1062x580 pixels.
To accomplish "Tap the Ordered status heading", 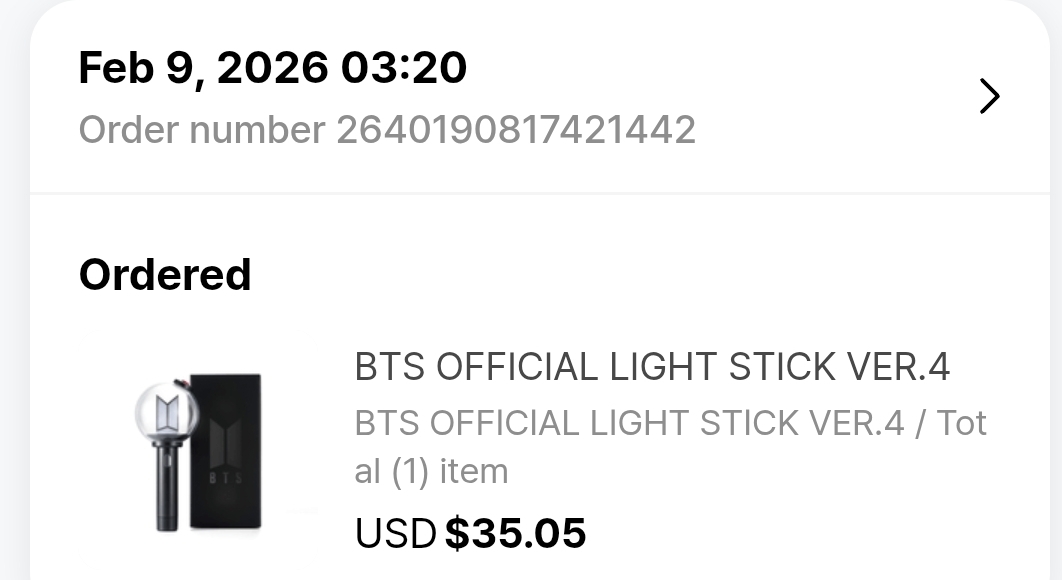I will coord(165,274).
